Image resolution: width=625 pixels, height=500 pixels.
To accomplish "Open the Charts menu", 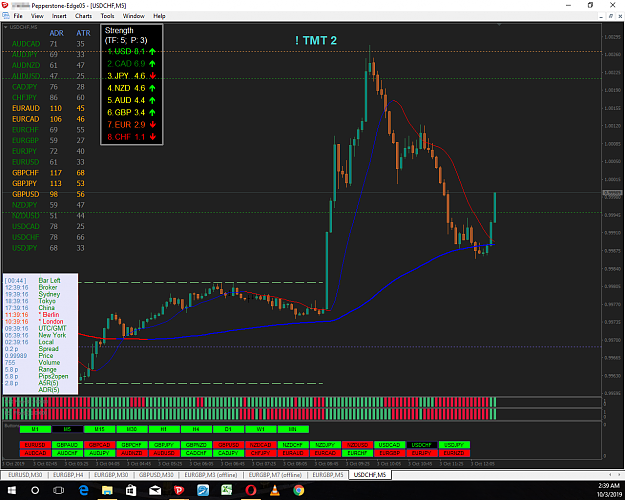I will pos(83,16).
